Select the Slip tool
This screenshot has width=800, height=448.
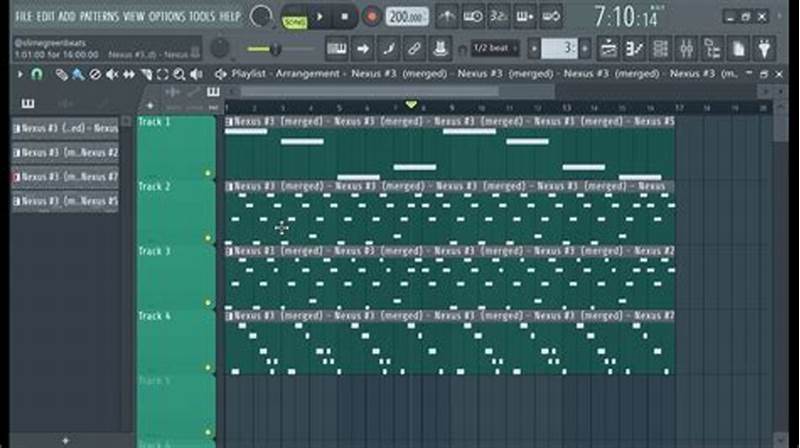(129, 75)
